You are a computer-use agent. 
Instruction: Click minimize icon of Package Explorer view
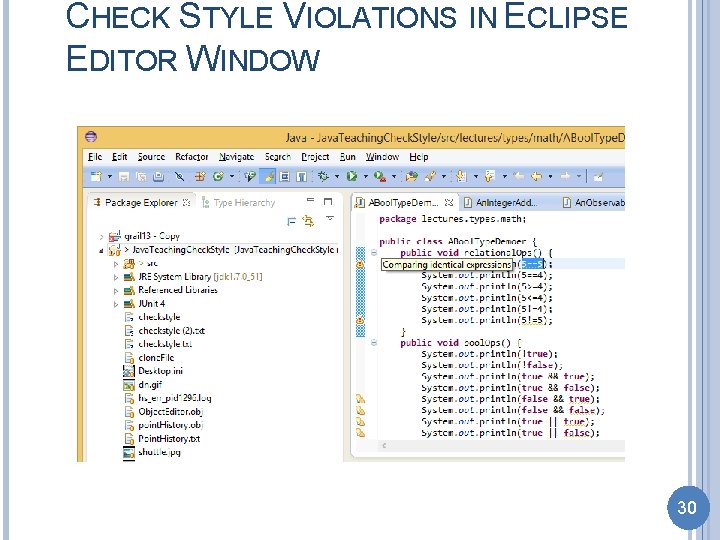click(310, 200)
